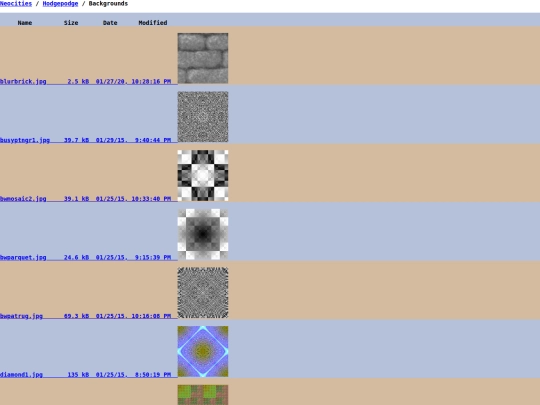
Task: Click the 2.5 kB size value
Action: pyautogui.click(x=78, y=82)
